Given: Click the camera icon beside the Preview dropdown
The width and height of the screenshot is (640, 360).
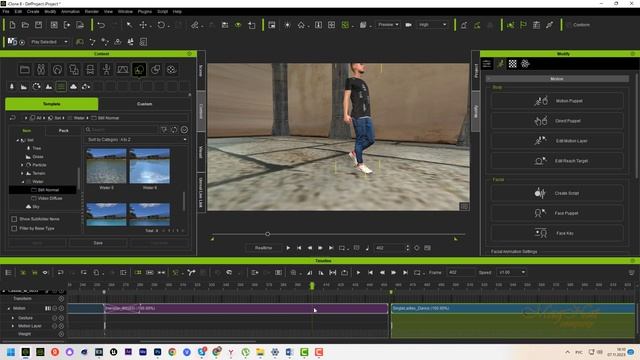Looking at the screenshot, I should click(x=408, y=25).
